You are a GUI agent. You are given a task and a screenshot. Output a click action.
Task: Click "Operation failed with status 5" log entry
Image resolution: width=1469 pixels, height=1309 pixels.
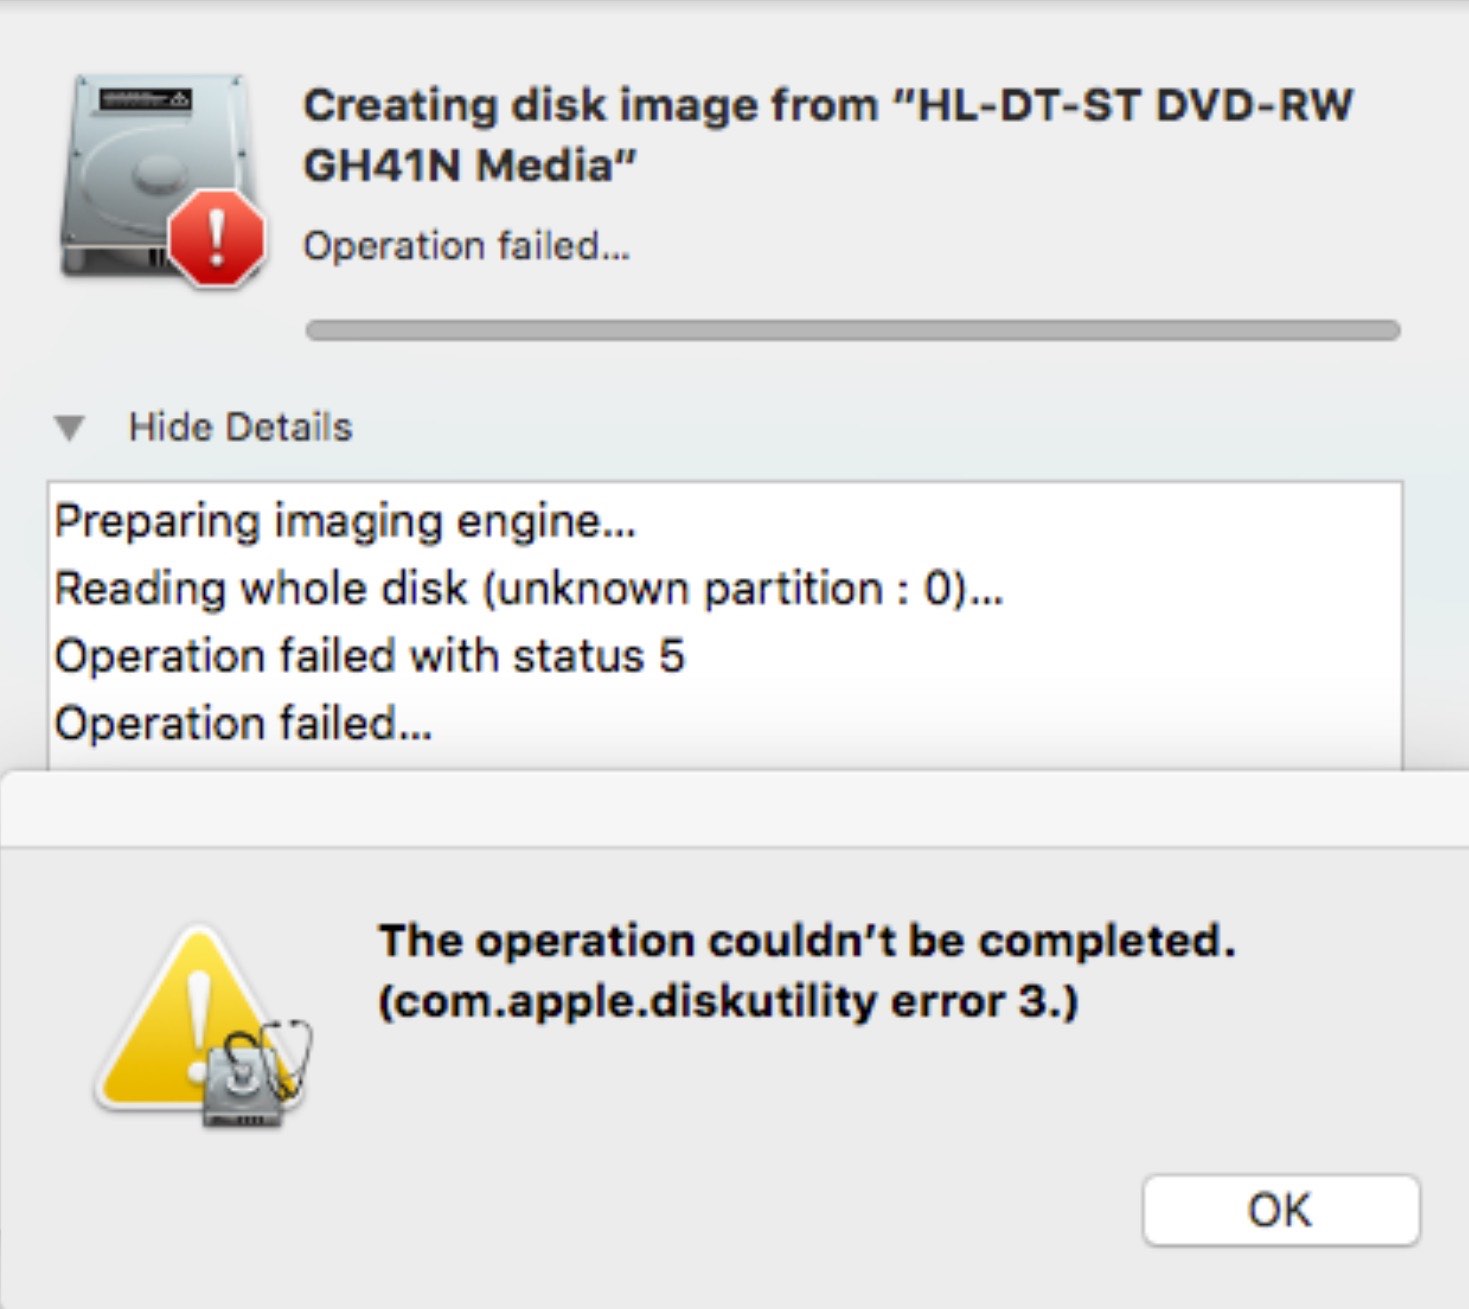(x=369, y=657)
